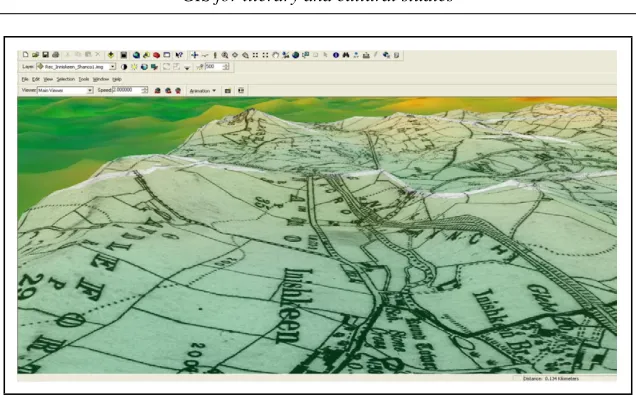The image size is (638, 398).
Task: Select the blue Navigate cross tool
Action: point(194,55)
